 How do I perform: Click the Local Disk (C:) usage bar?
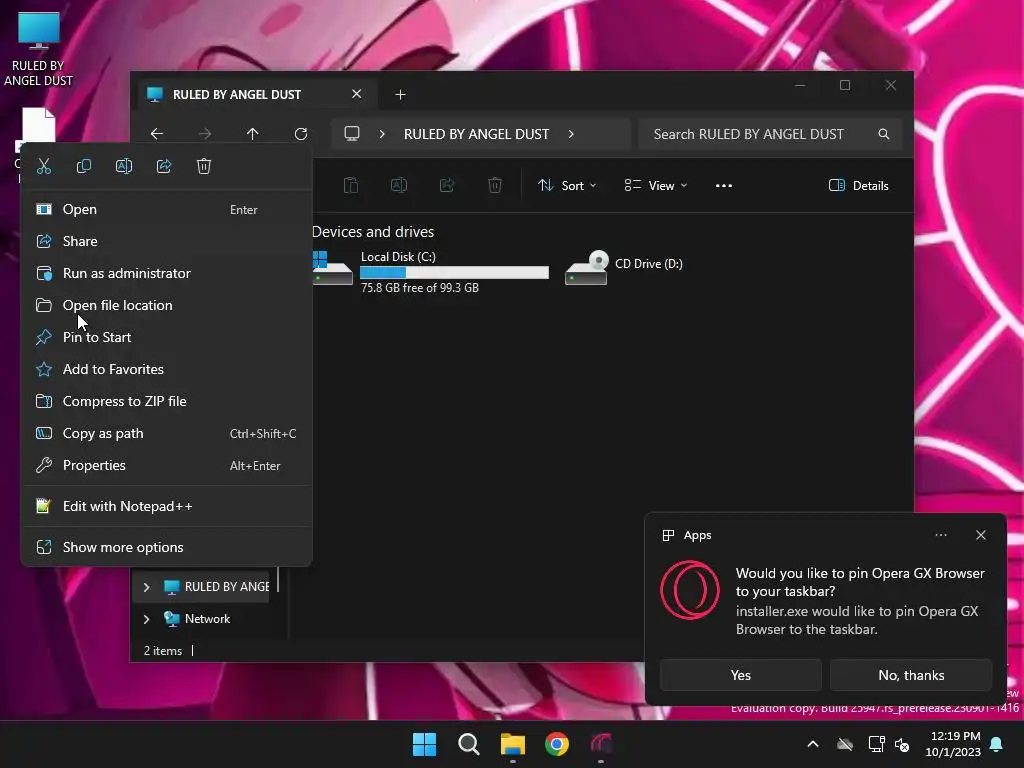click(455, 272)
